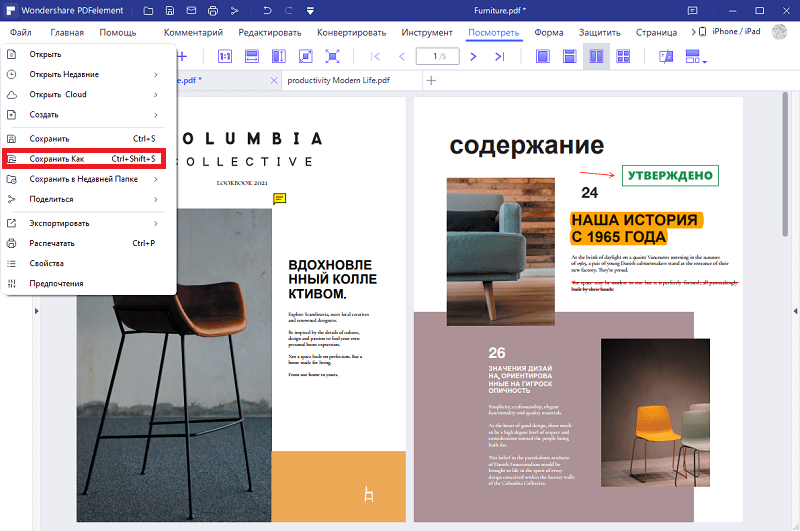Go to the previous page

pos(402,56)
